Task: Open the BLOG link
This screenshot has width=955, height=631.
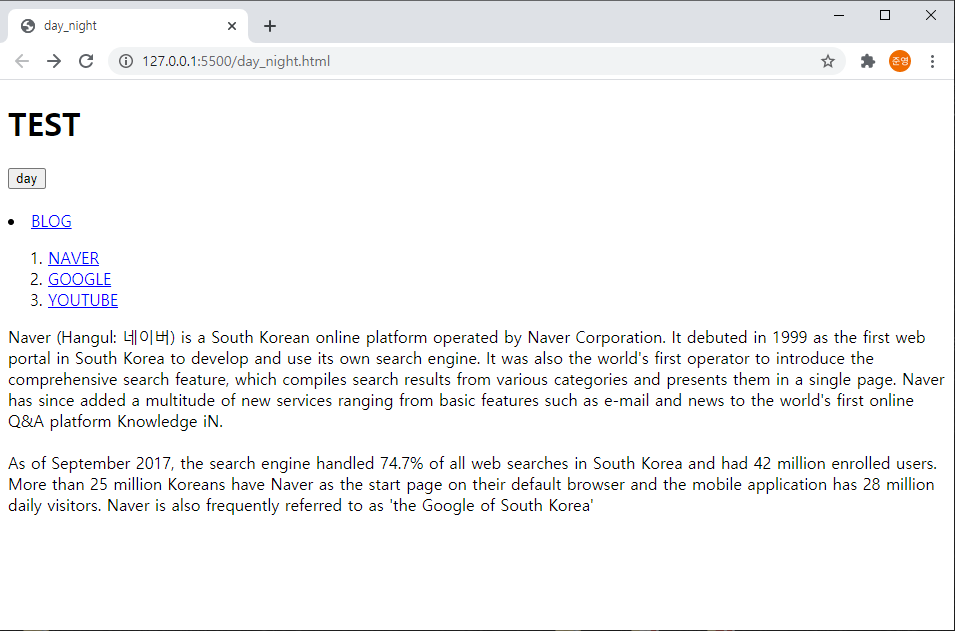Action: tap(51, 221)
